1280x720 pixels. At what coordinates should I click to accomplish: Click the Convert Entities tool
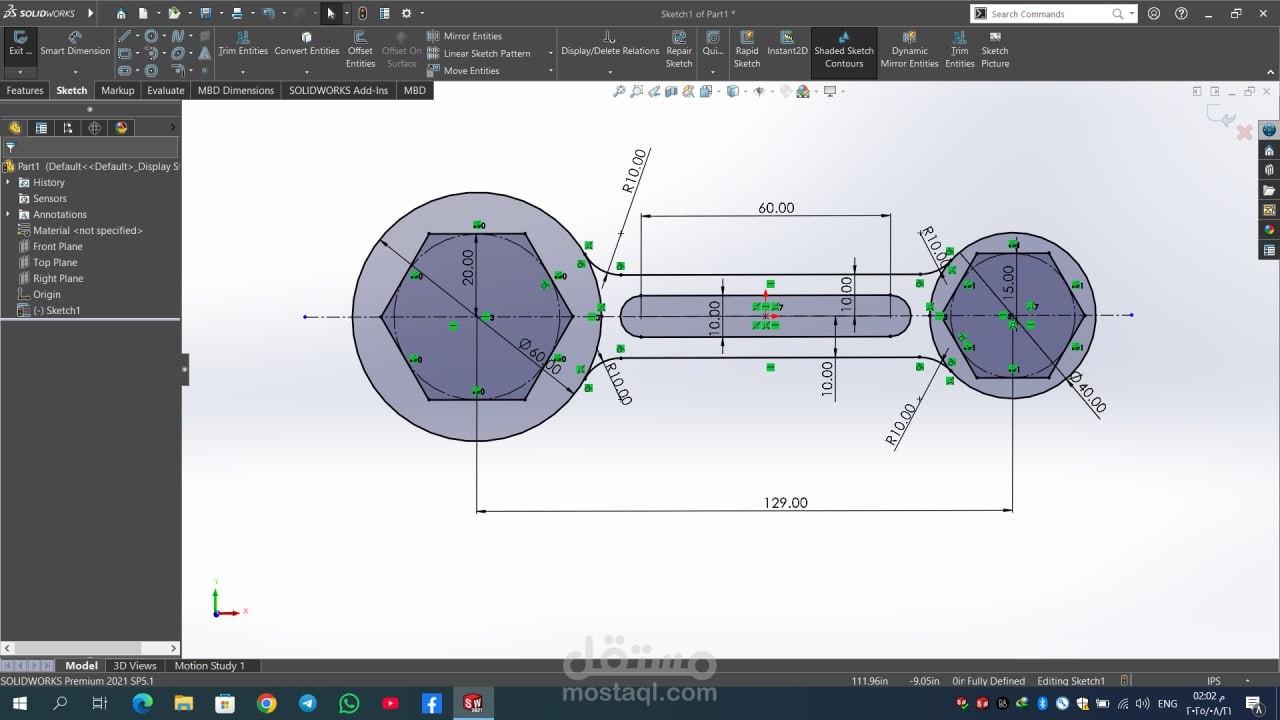point(307,44)
